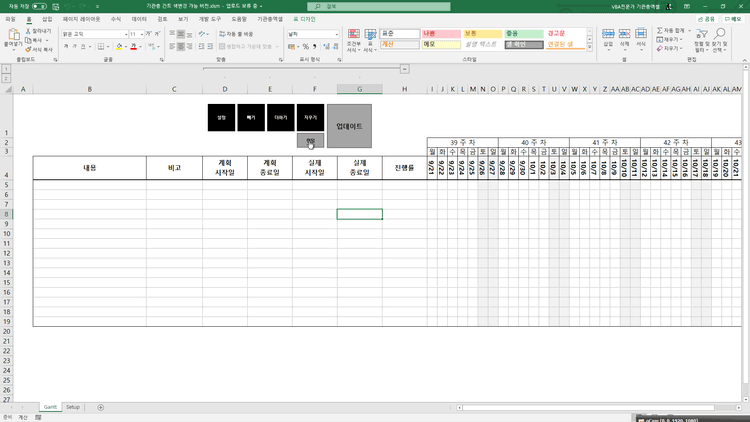
Task: Toggle bottom vertical alignment
Action: click(189, 34)
